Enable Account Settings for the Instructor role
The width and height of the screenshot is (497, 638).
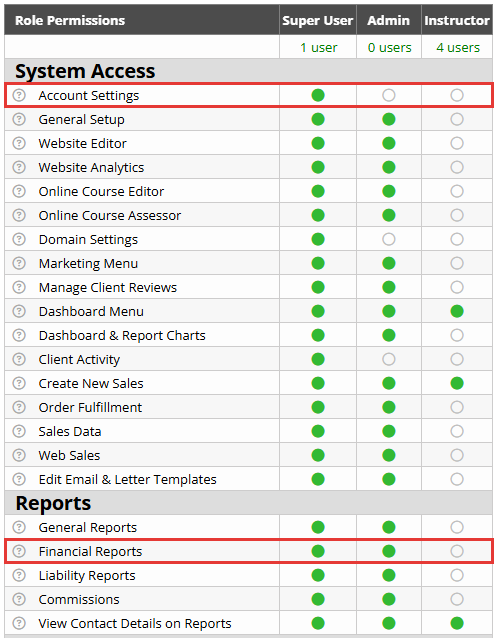[457, 95]
